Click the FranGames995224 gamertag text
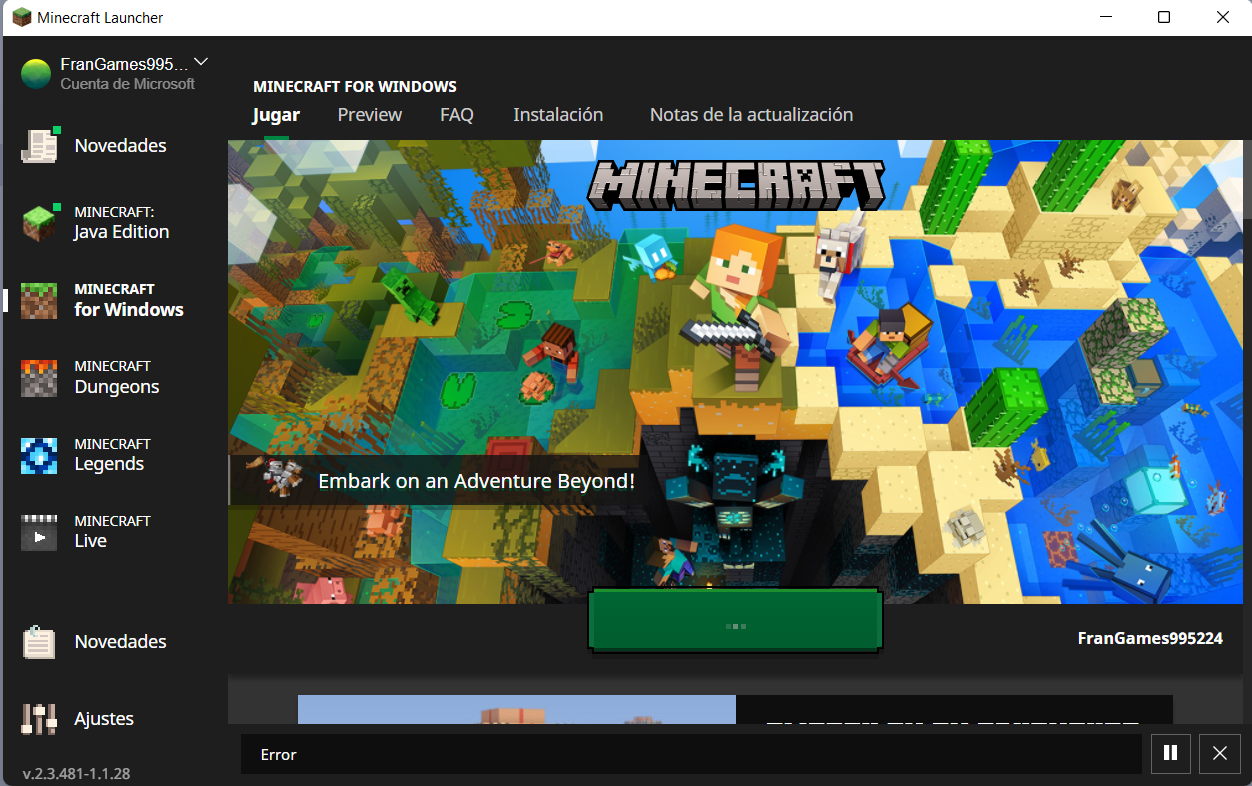 pyautogui.click(x=1150, y=638)
